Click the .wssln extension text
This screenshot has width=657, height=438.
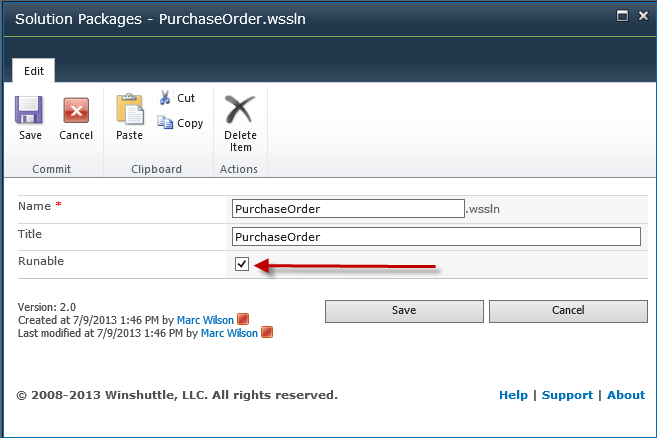point(483,209)
